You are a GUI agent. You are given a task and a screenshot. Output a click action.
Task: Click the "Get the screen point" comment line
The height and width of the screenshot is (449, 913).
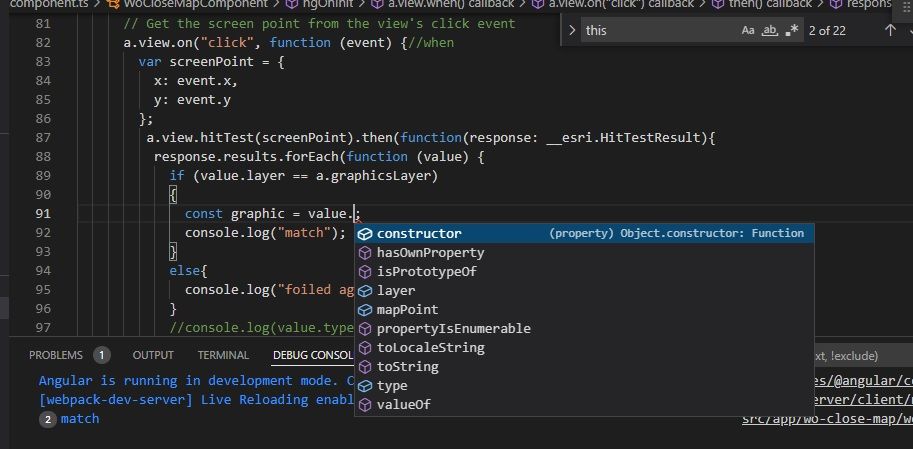[319, 24]
